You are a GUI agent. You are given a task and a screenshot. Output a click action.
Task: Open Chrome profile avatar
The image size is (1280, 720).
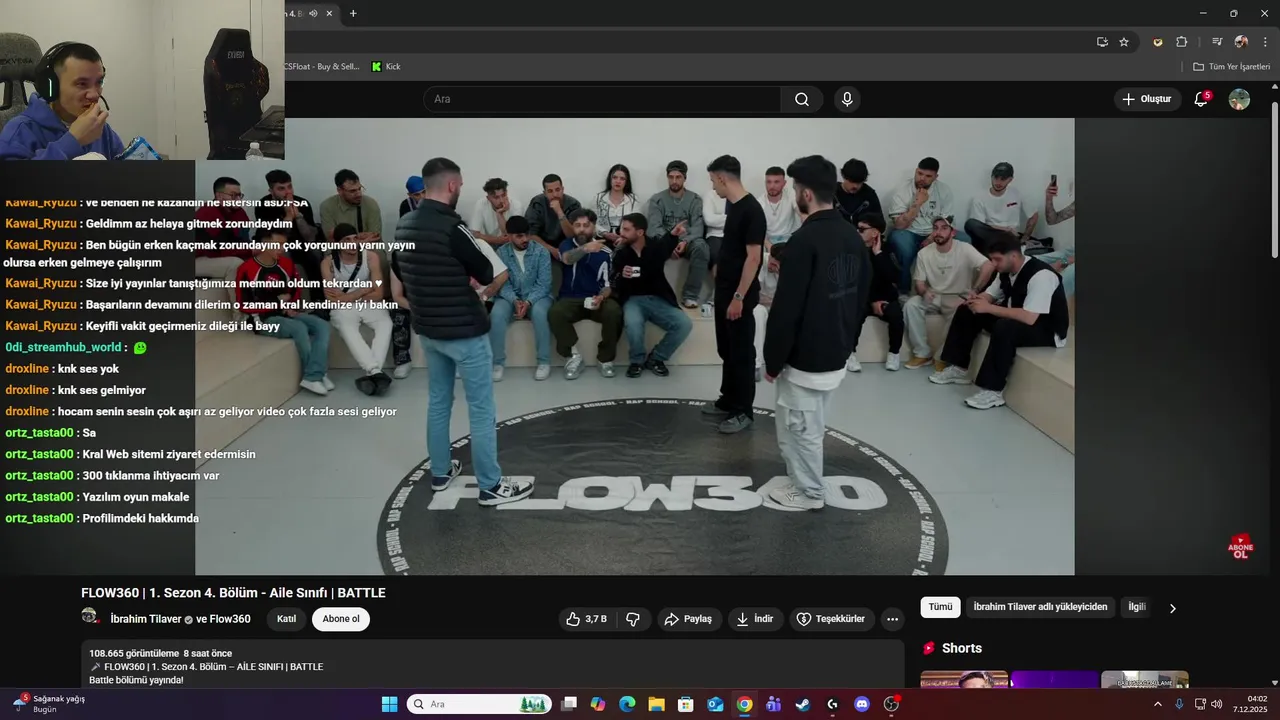pos(1241,42)
